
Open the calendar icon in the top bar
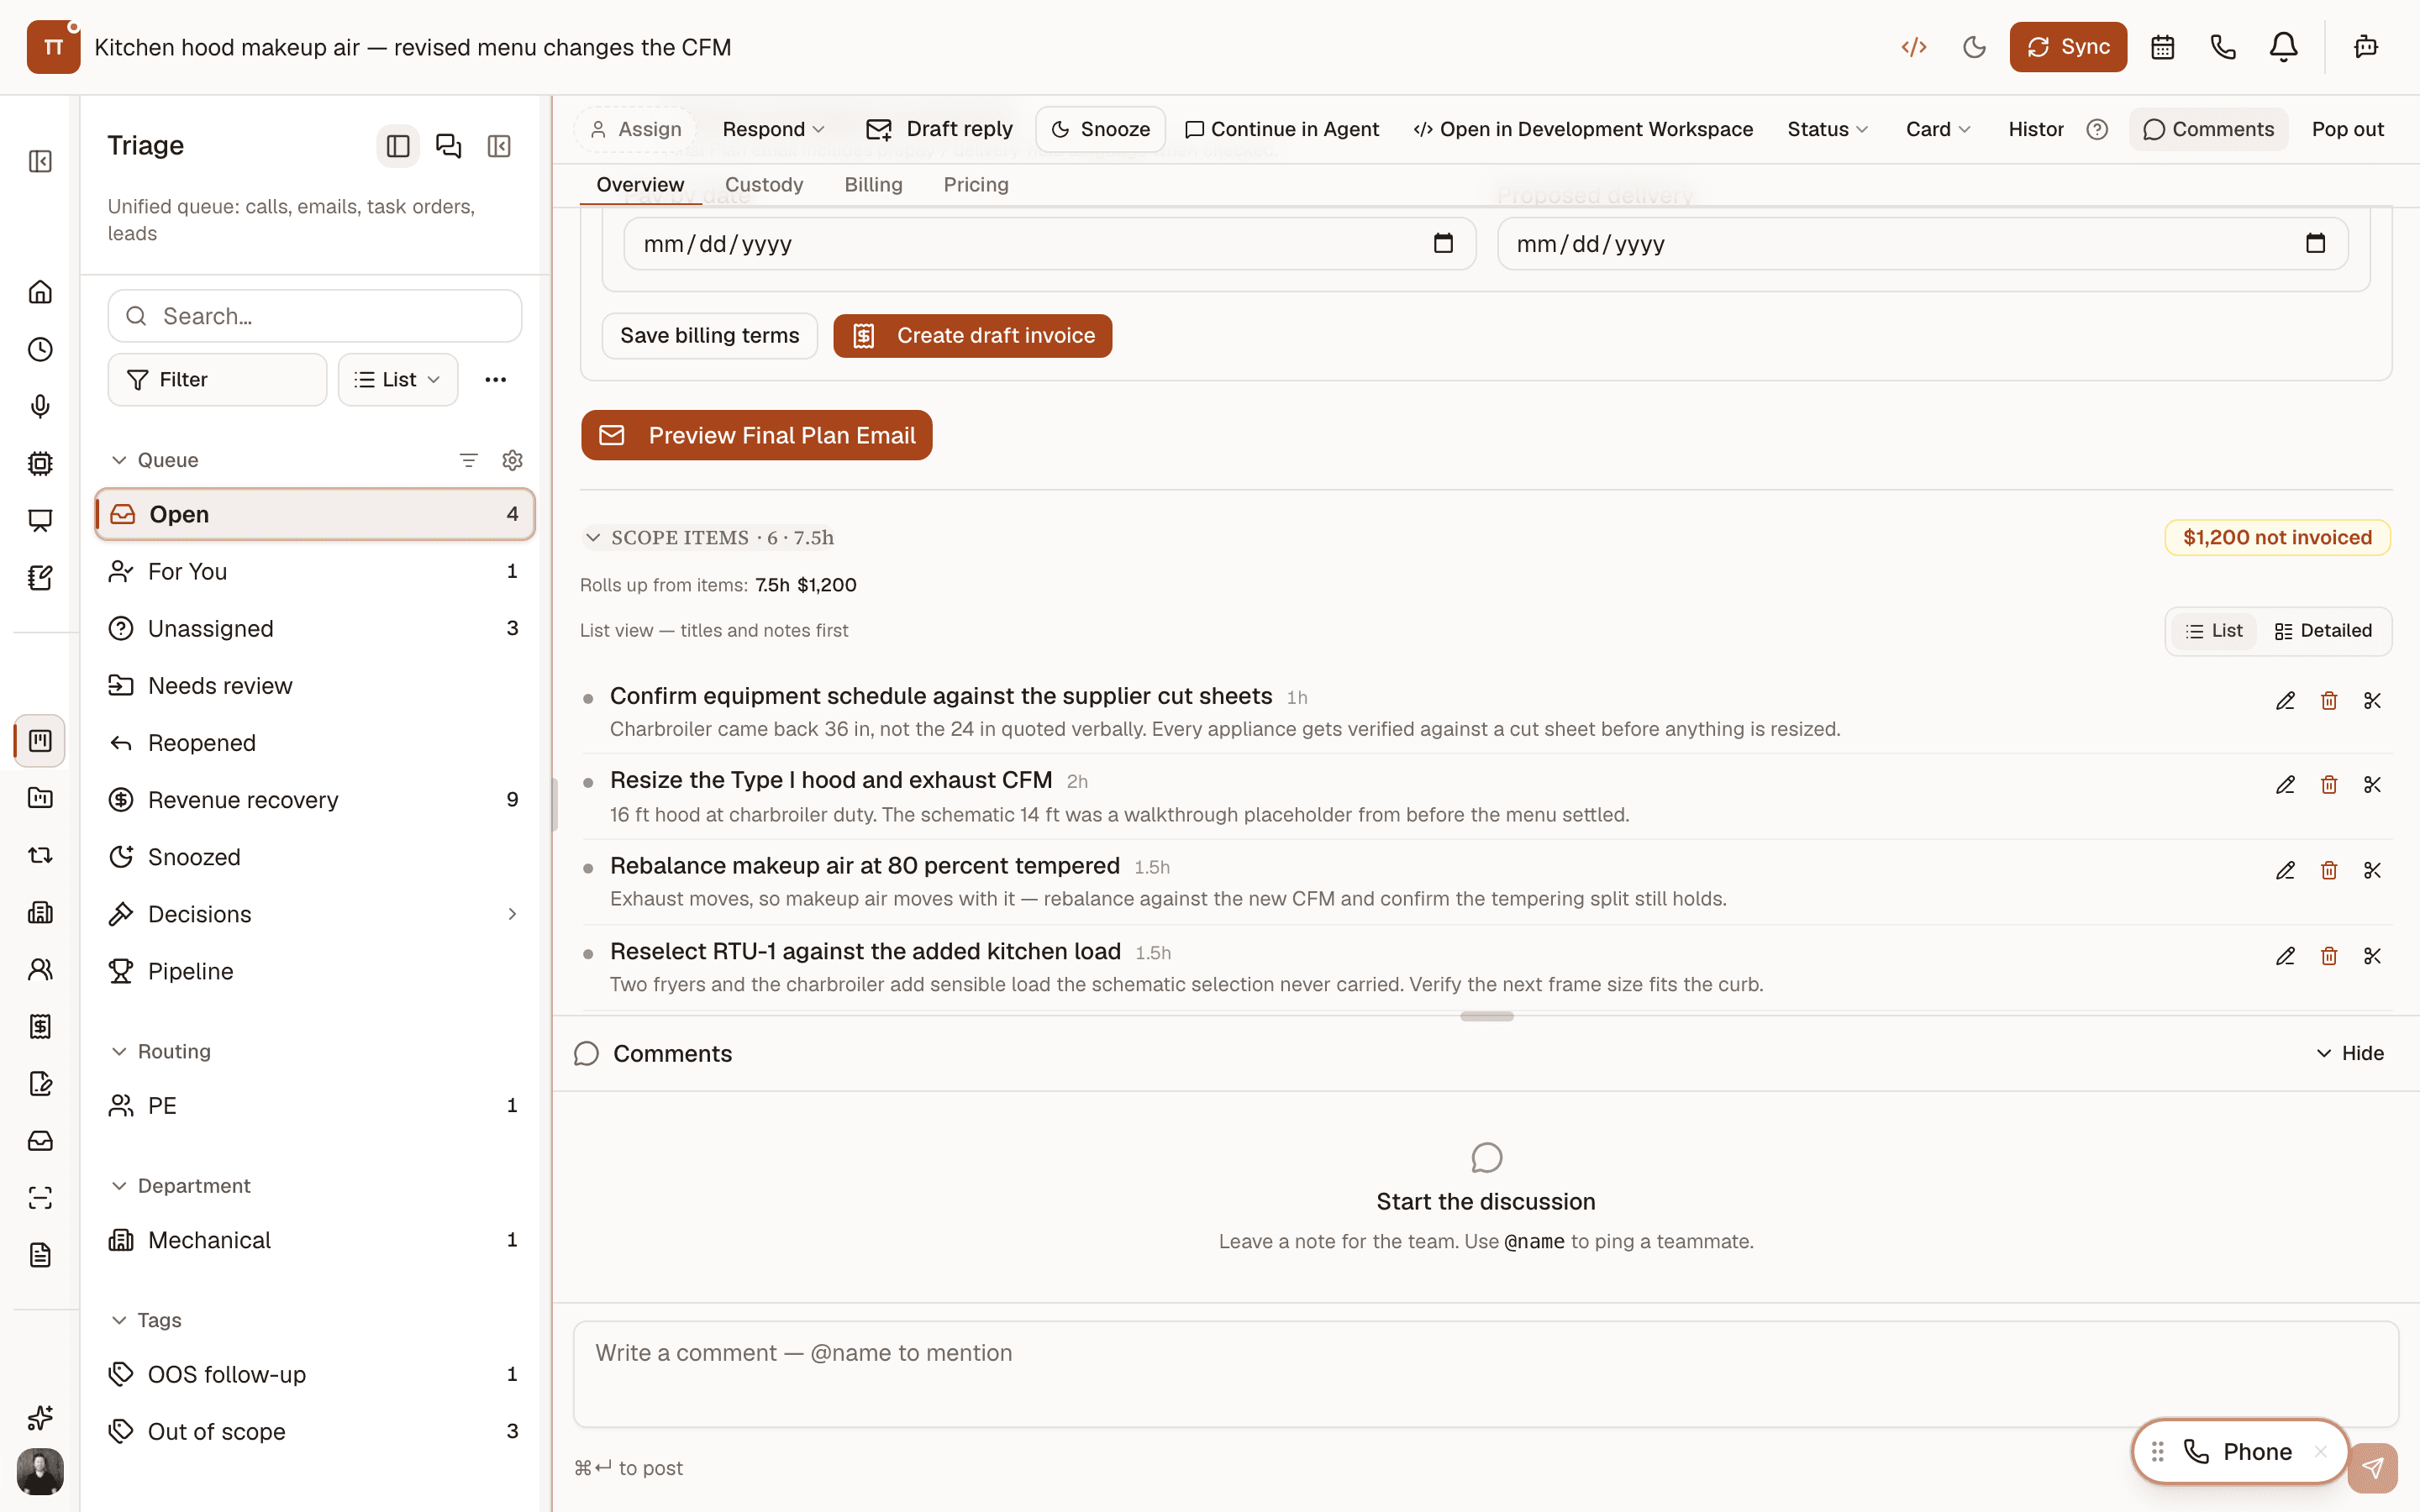[2162, 47]
